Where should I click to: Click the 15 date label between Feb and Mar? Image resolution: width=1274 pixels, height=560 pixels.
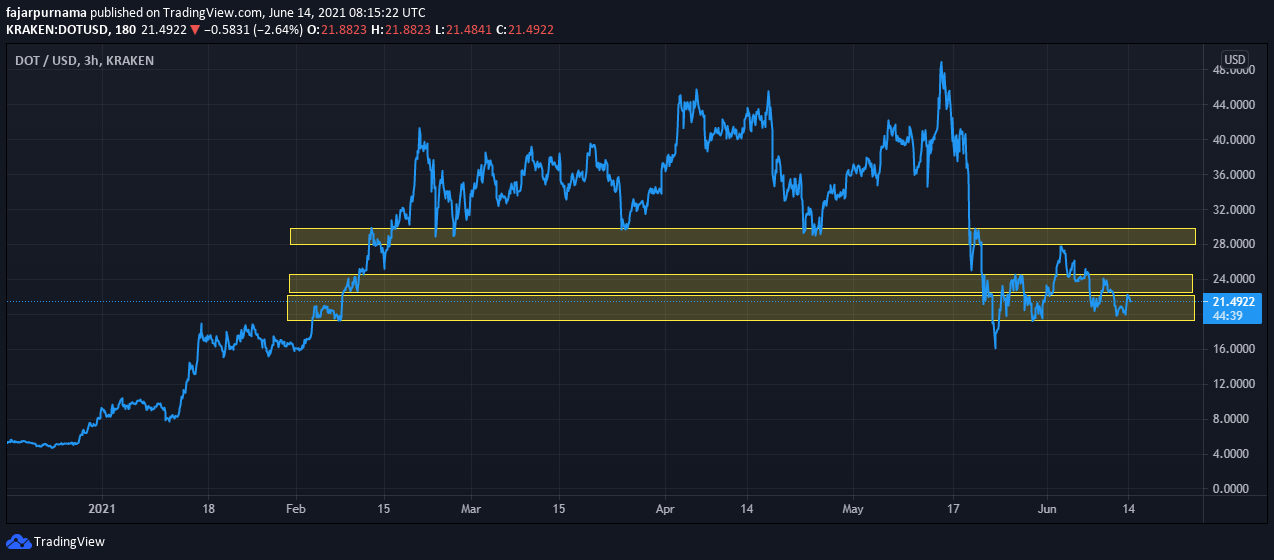click(x=384, y=509)
